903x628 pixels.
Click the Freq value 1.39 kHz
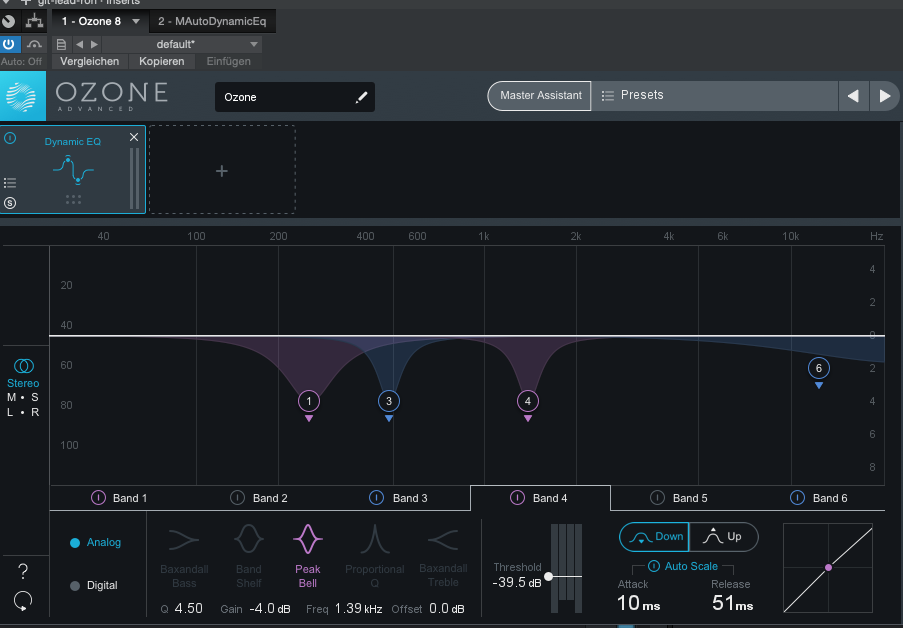pos(358,608)
